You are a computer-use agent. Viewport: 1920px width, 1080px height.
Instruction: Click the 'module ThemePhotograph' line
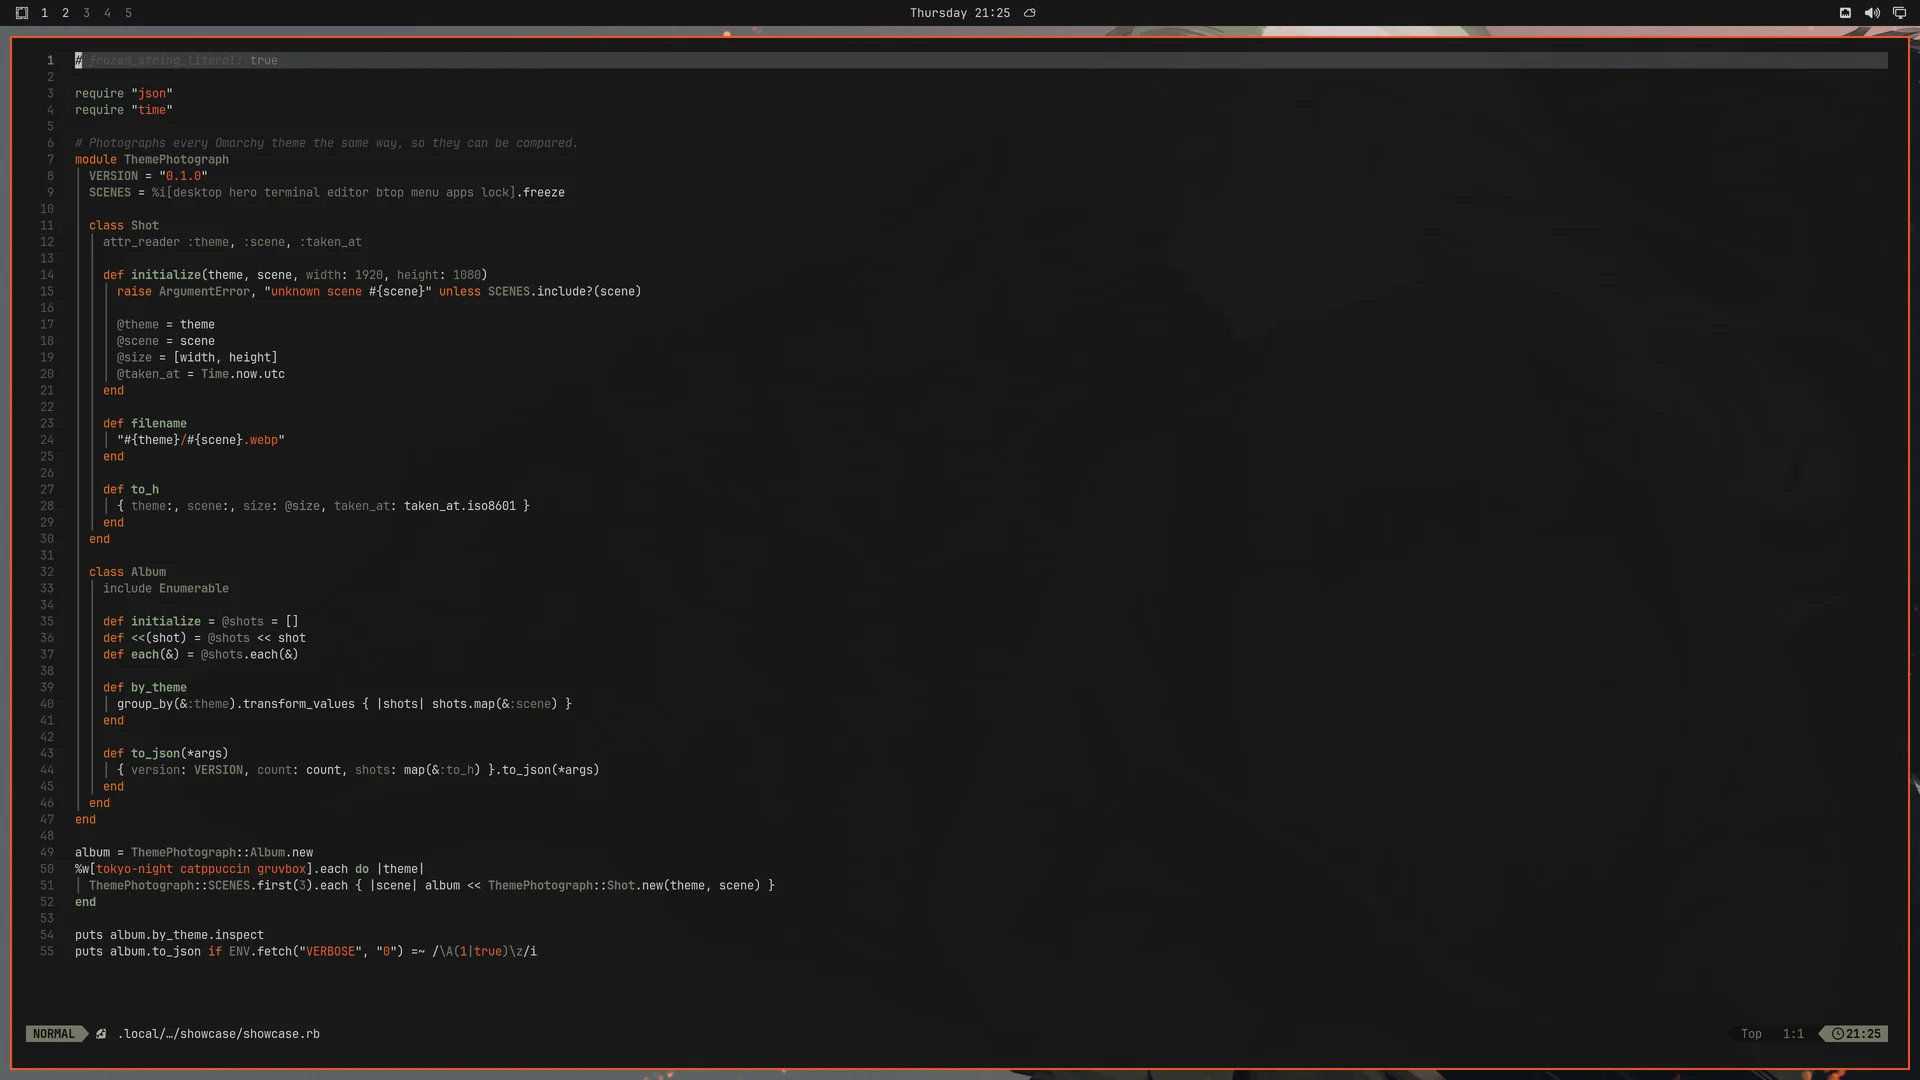[152, 160]
